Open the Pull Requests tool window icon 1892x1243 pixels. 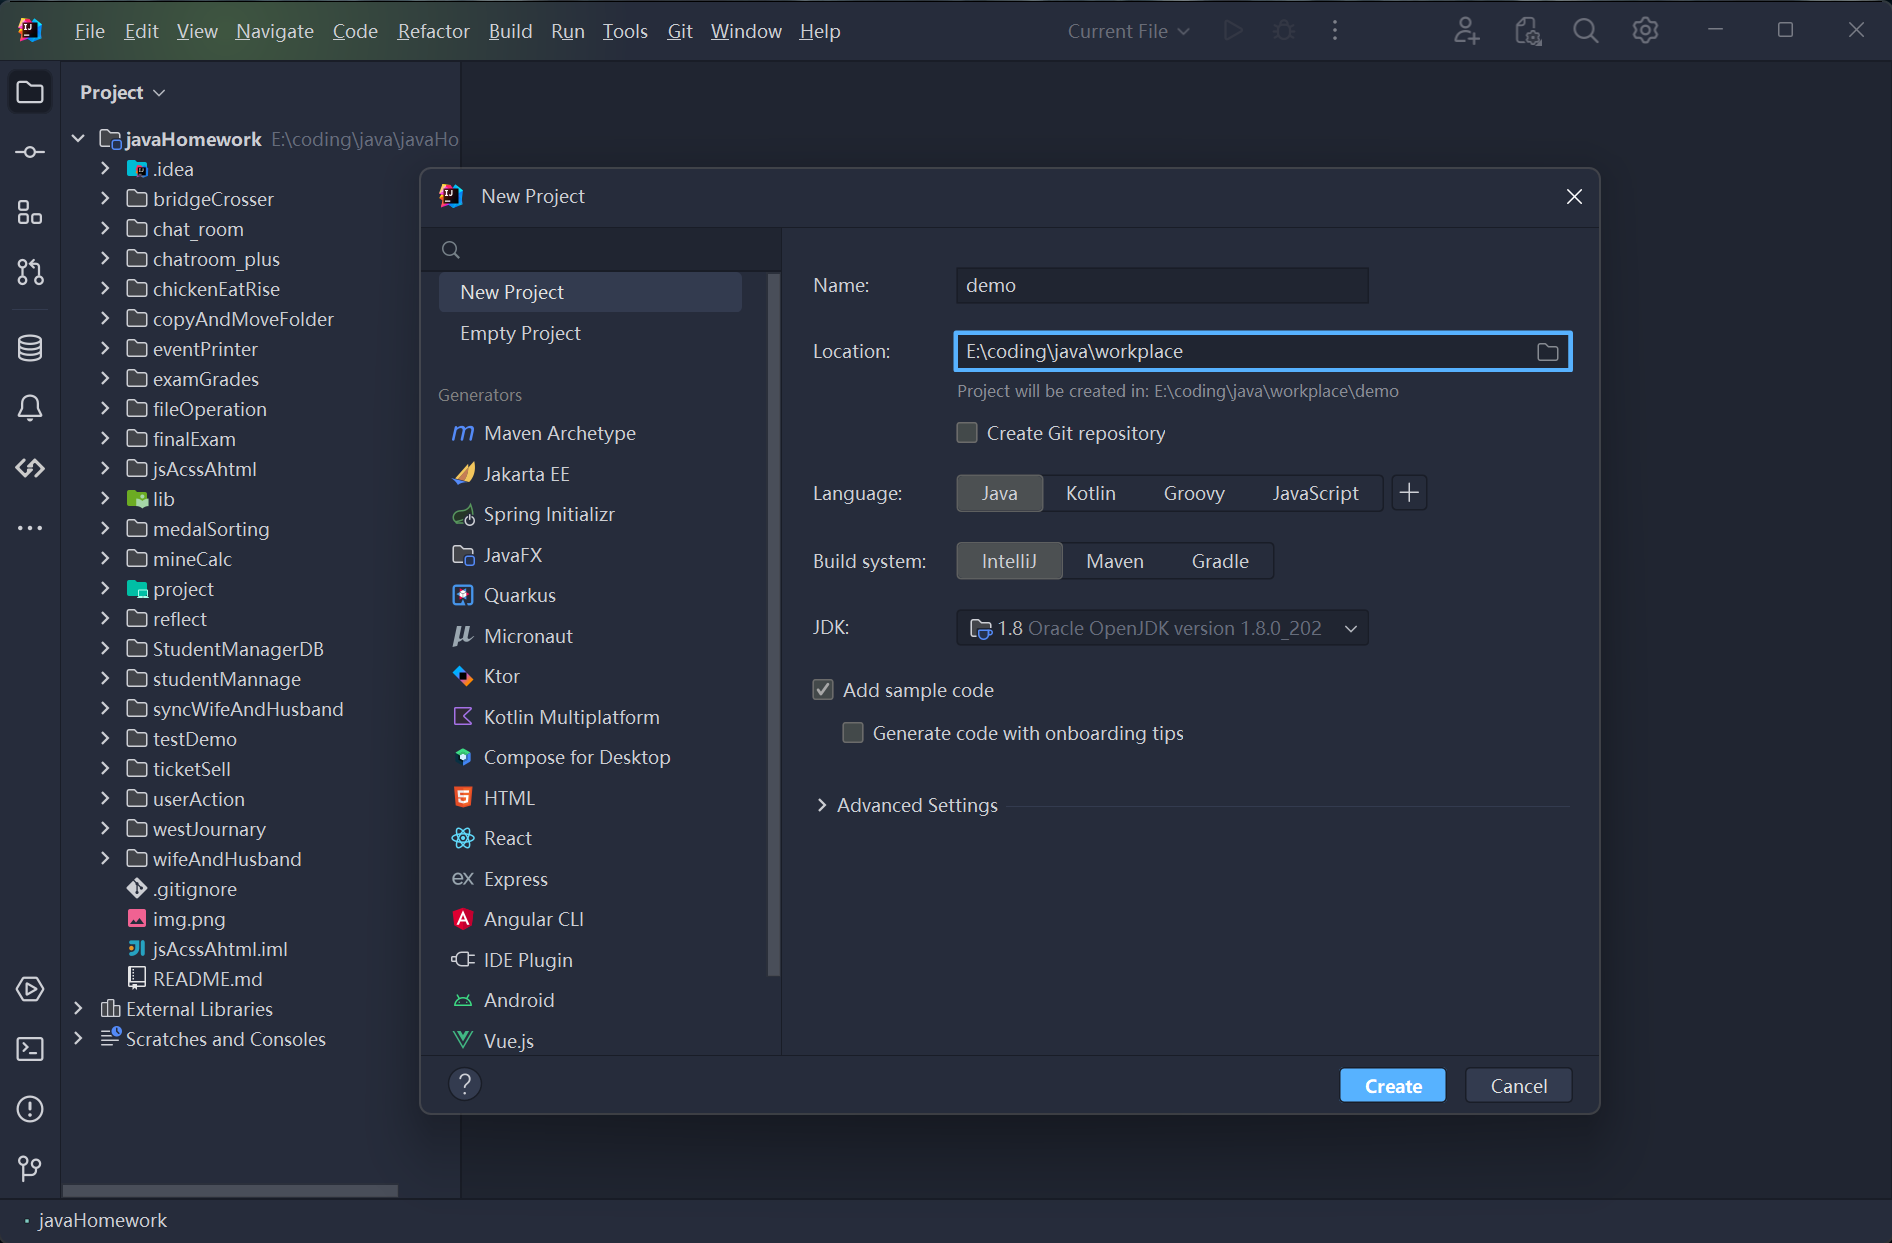coord(30,272)
